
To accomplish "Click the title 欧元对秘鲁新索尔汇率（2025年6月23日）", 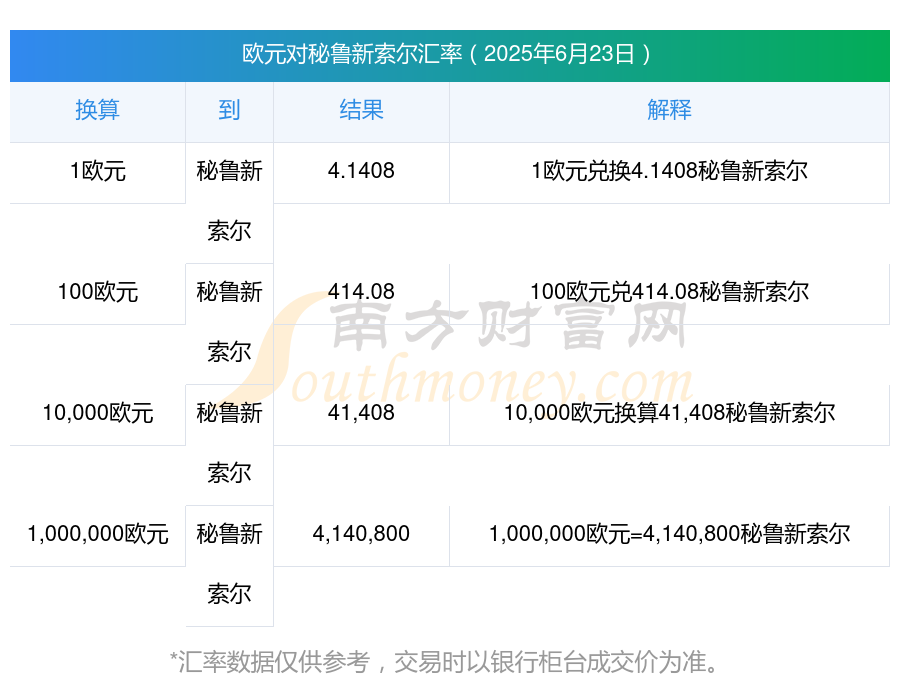I will click(447, 55).
